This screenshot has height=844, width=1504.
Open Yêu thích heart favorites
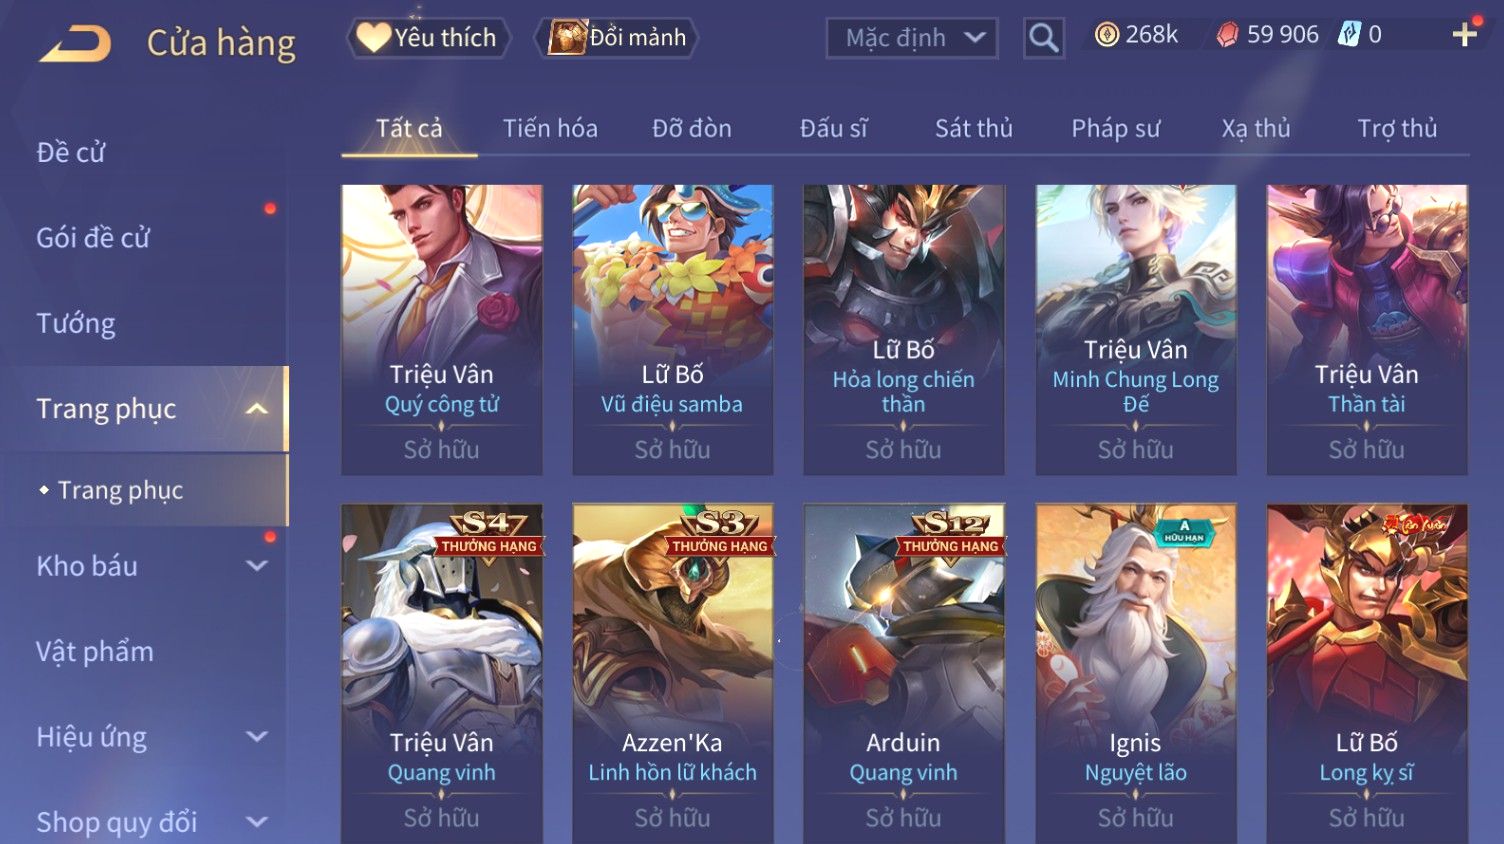coord(428,38)
